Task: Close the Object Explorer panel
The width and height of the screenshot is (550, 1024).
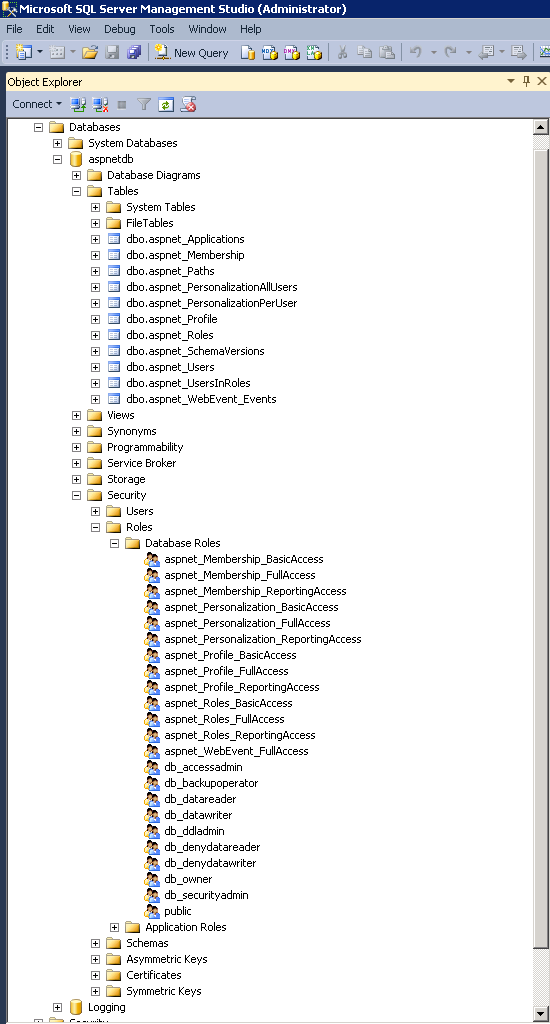Action: 542,81
